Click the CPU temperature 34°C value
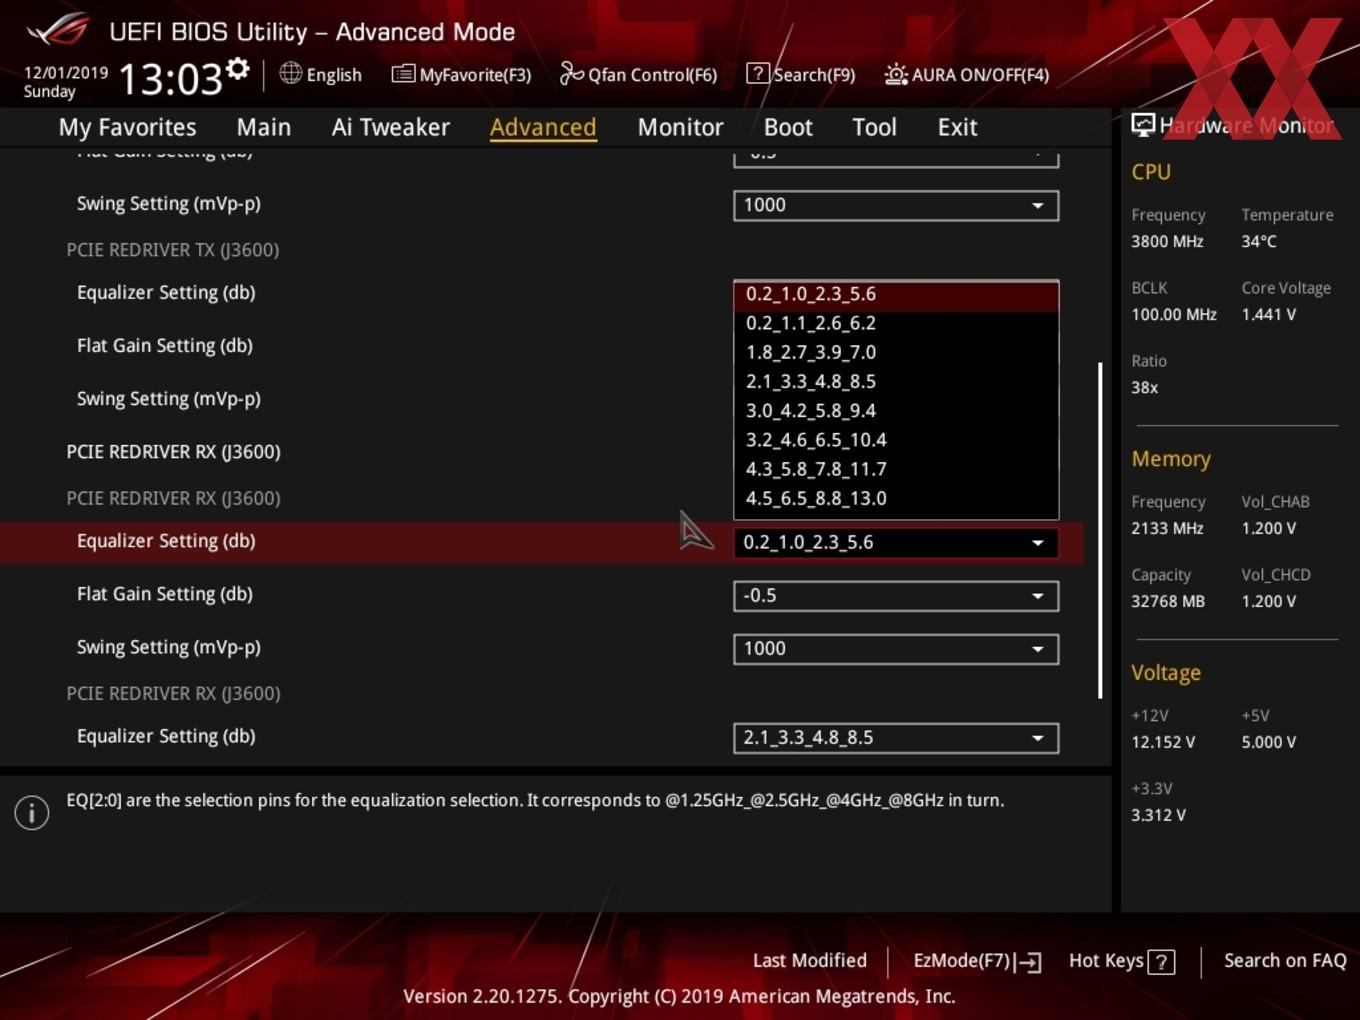Screen dimensions: 1360x1020 click(x=1259, y=241)
